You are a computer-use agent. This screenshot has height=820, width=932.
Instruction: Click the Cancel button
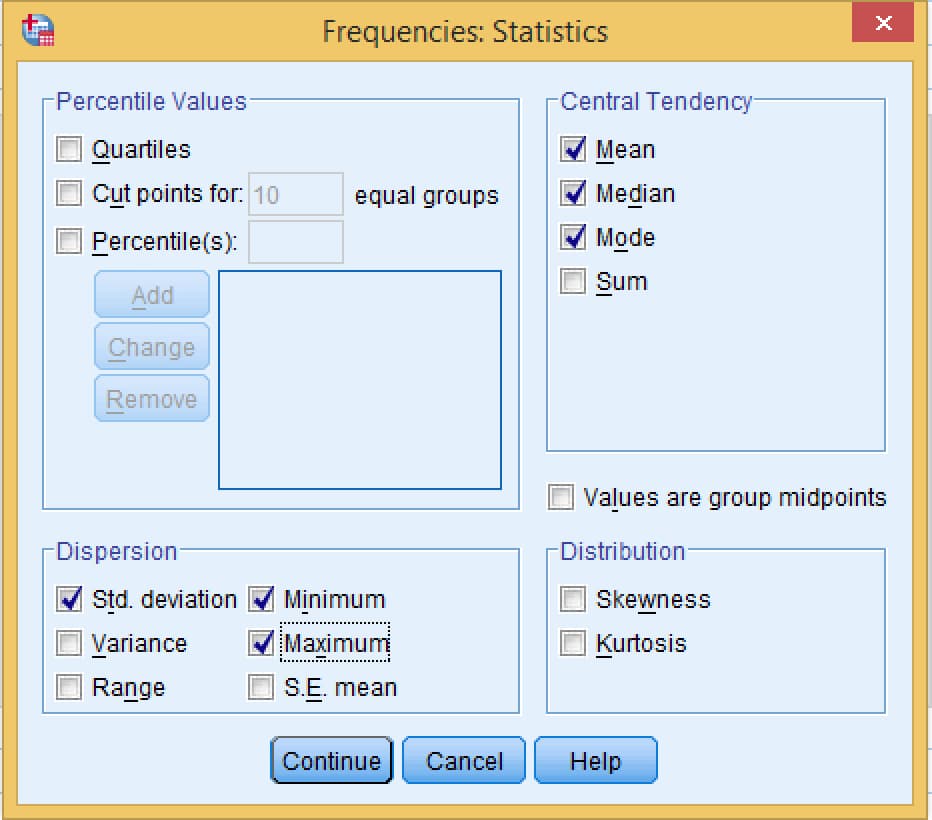coord(464,761)
